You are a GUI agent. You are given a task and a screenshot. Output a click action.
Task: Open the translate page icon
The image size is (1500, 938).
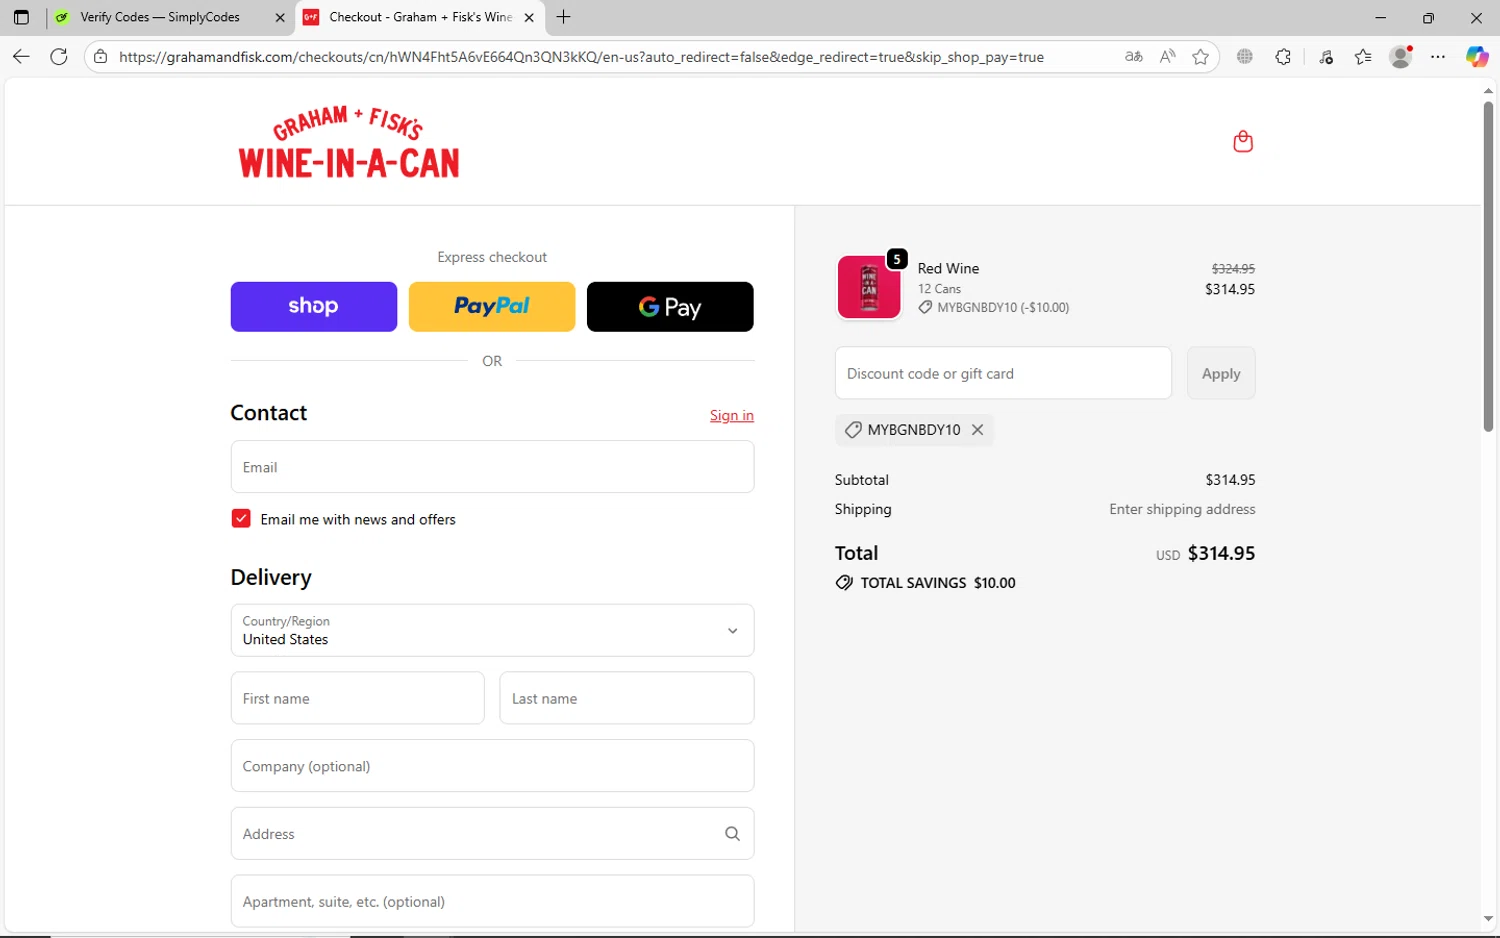1133,57
